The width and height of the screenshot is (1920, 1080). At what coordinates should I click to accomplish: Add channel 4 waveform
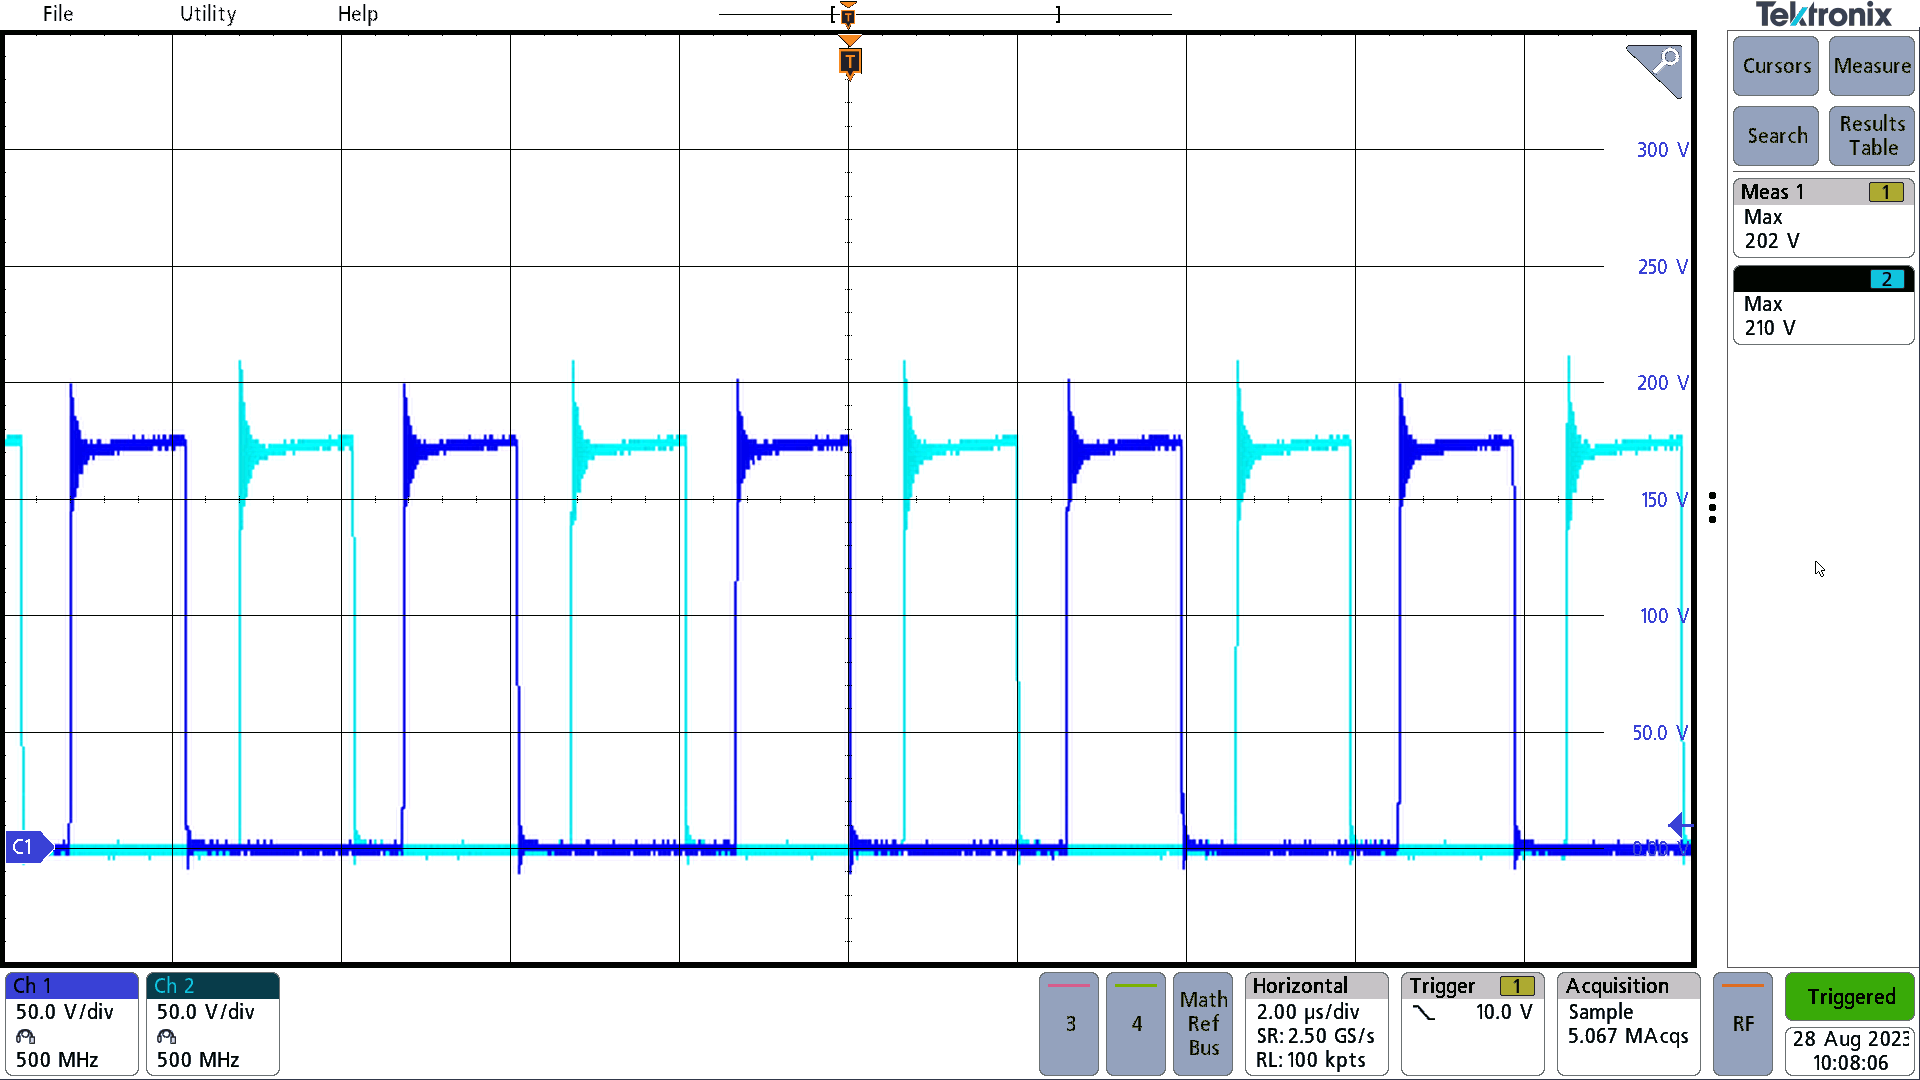(x=1136, y=1024)
